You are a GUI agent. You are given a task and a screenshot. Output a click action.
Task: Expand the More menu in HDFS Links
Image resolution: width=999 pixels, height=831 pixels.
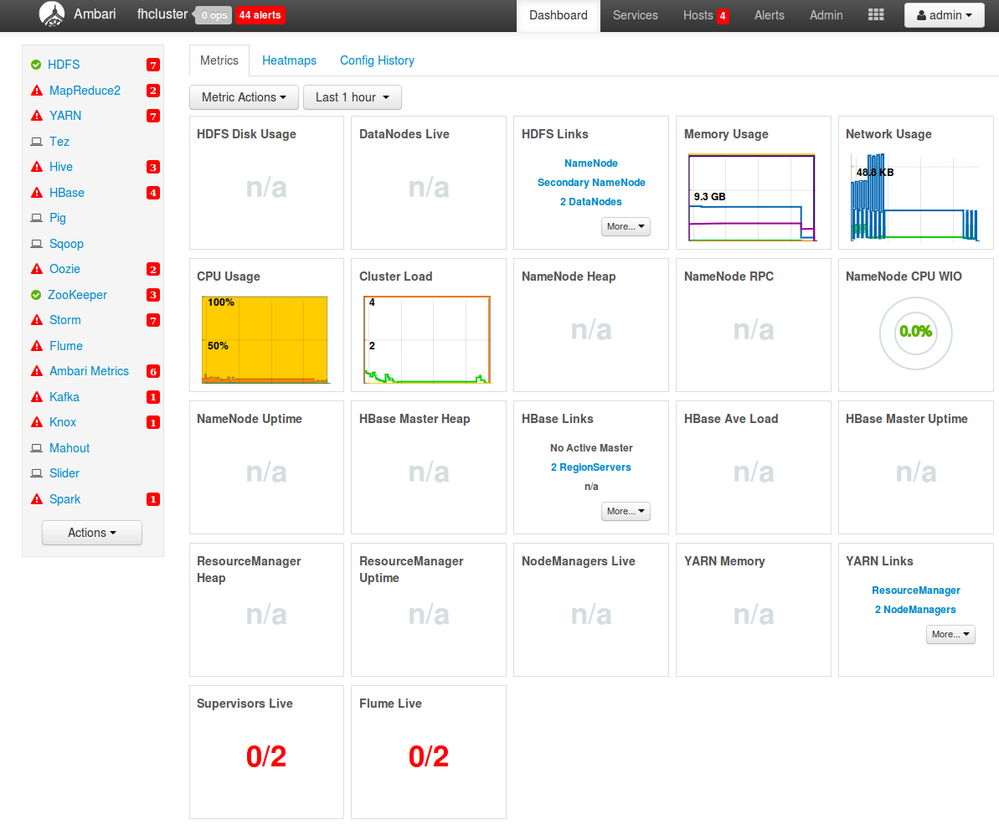[x=626, y=226]
